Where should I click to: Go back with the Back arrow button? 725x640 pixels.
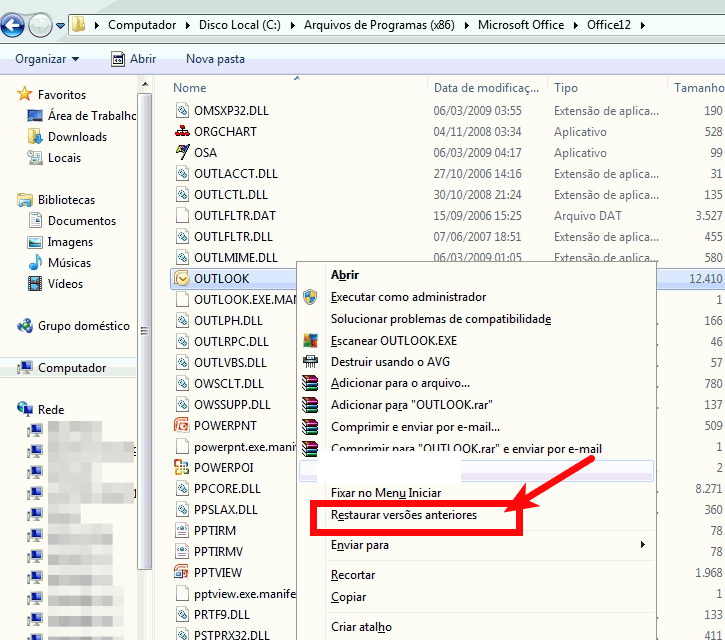12,25
